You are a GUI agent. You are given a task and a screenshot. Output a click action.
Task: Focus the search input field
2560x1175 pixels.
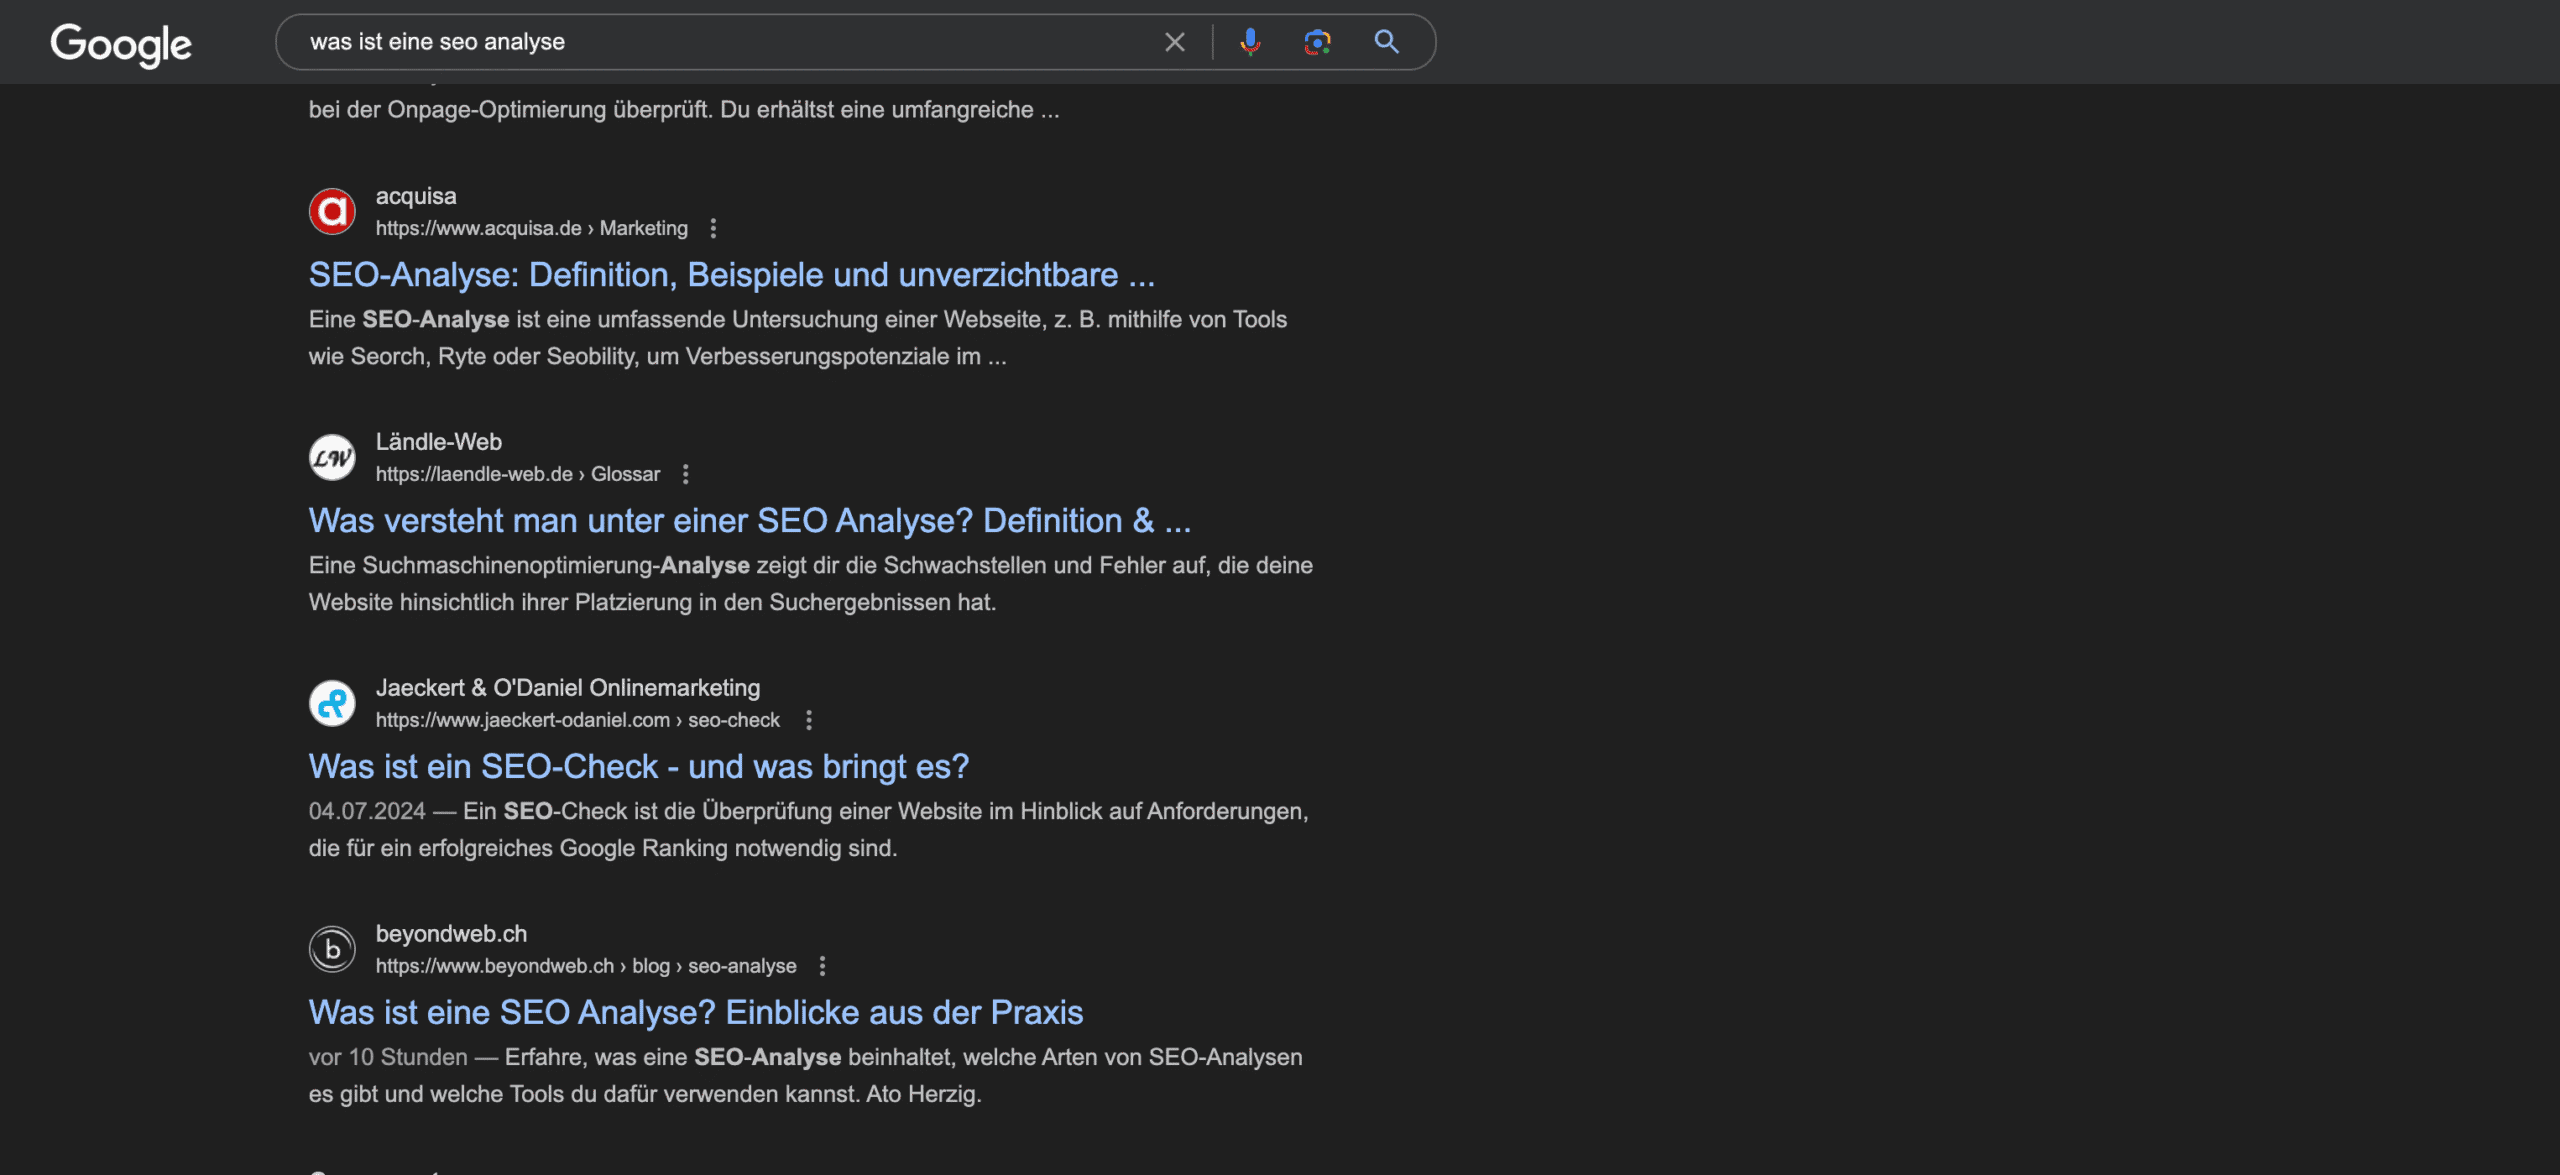point(730,42)
